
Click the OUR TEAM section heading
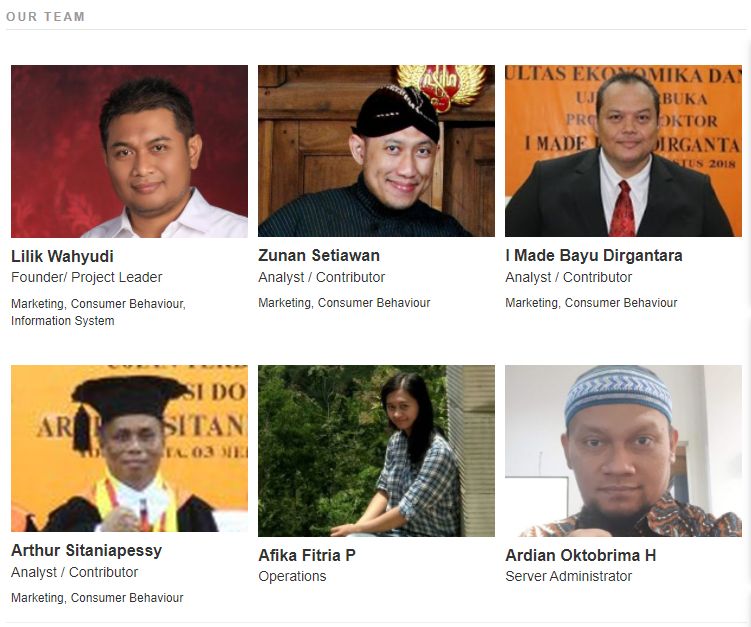pos(46,17)
